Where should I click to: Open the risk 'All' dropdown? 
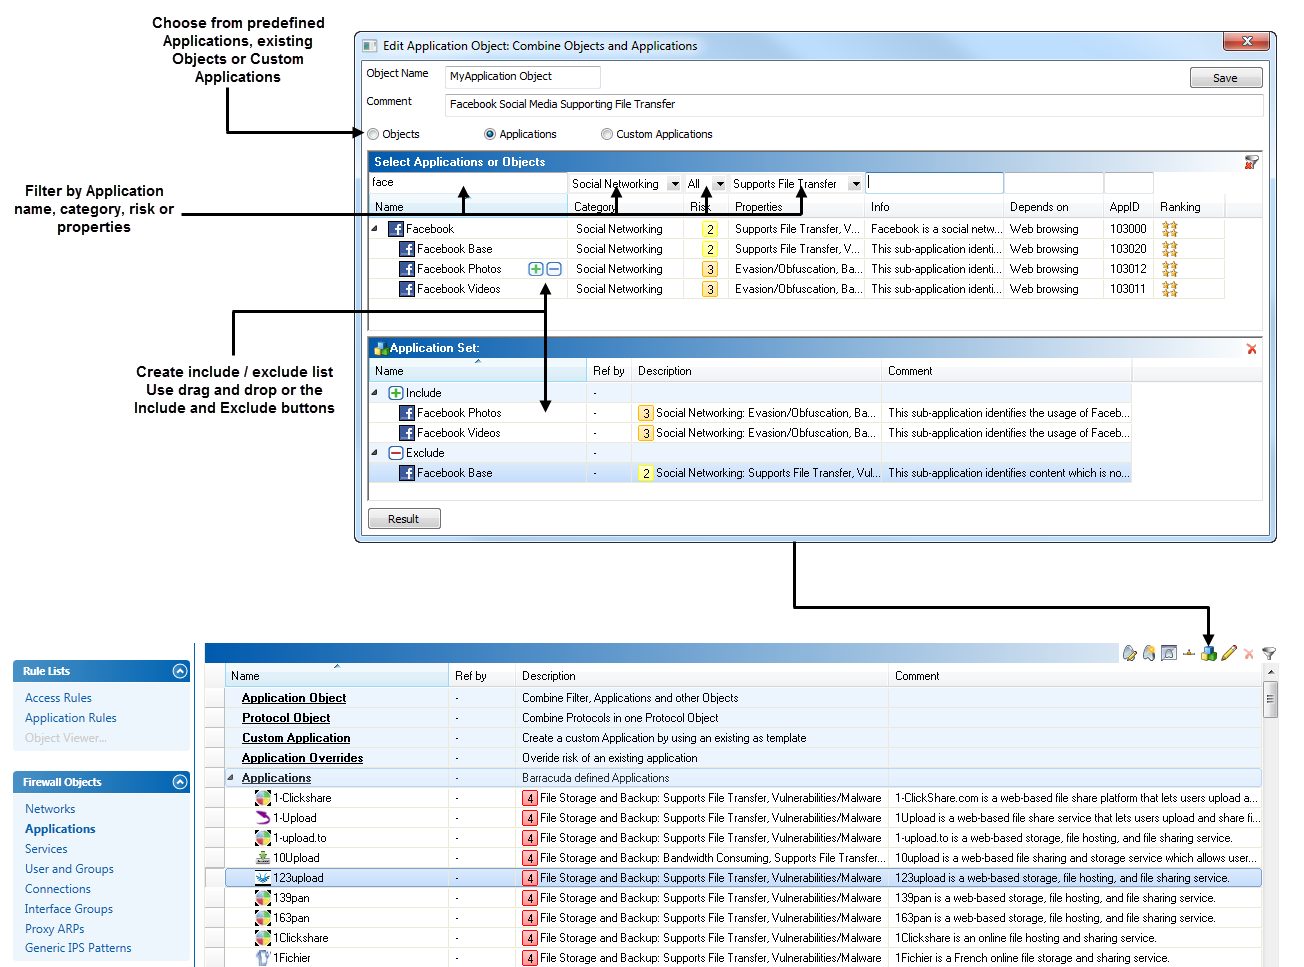pos(719,184)
